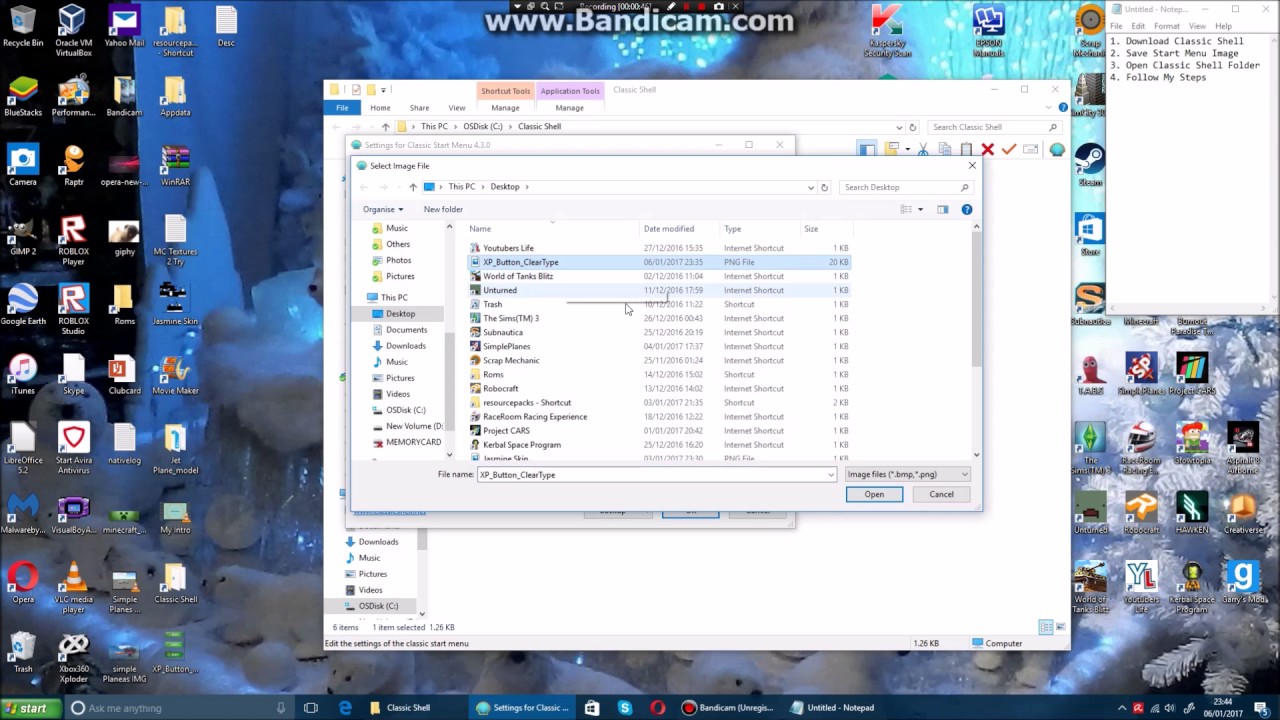Click the File name input field

pyautogui.click(x=650, y=474)
